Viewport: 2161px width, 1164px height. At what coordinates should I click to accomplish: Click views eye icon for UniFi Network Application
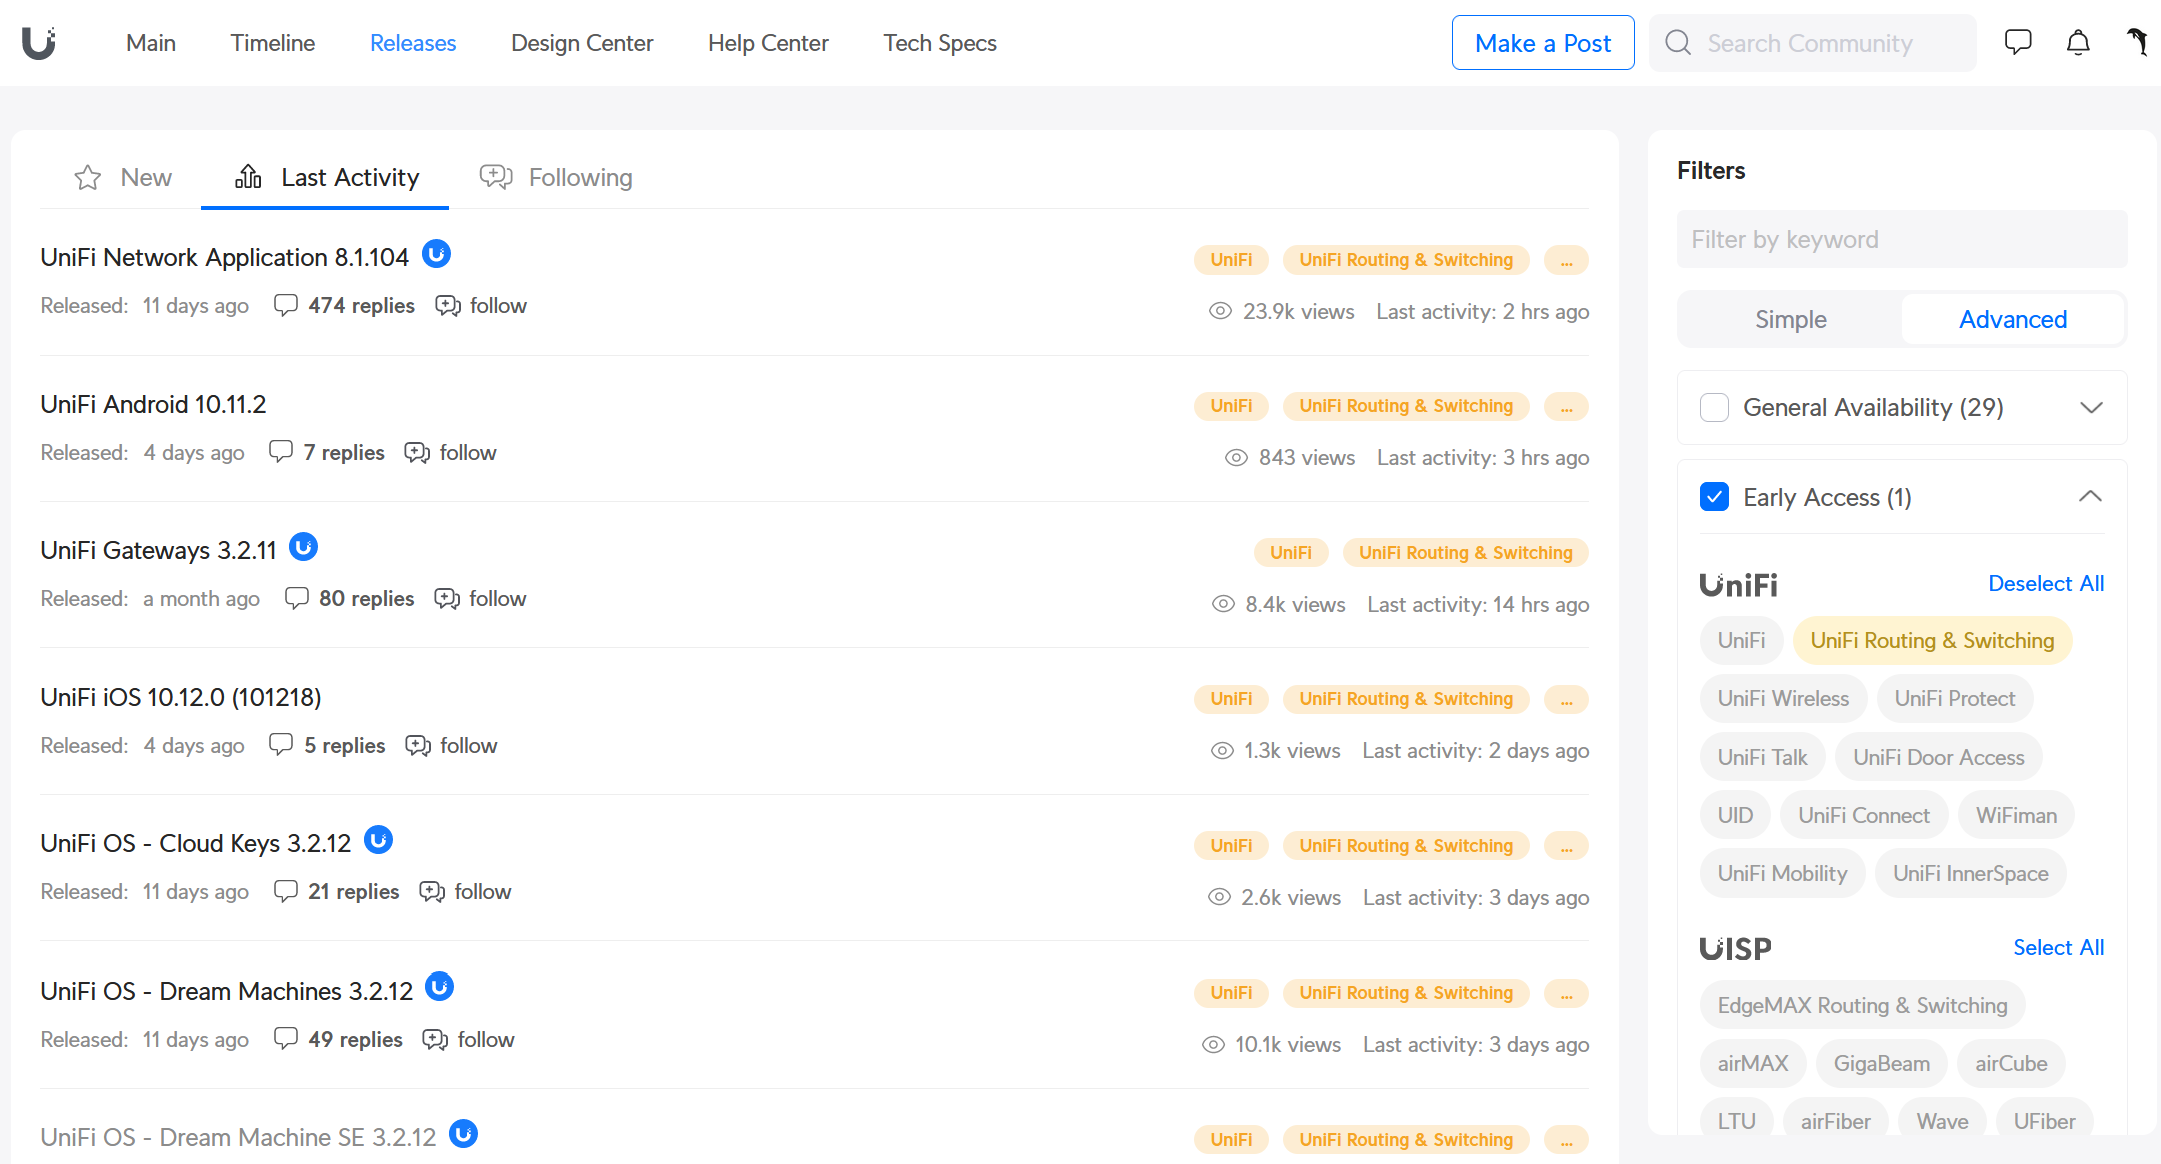1220,311
